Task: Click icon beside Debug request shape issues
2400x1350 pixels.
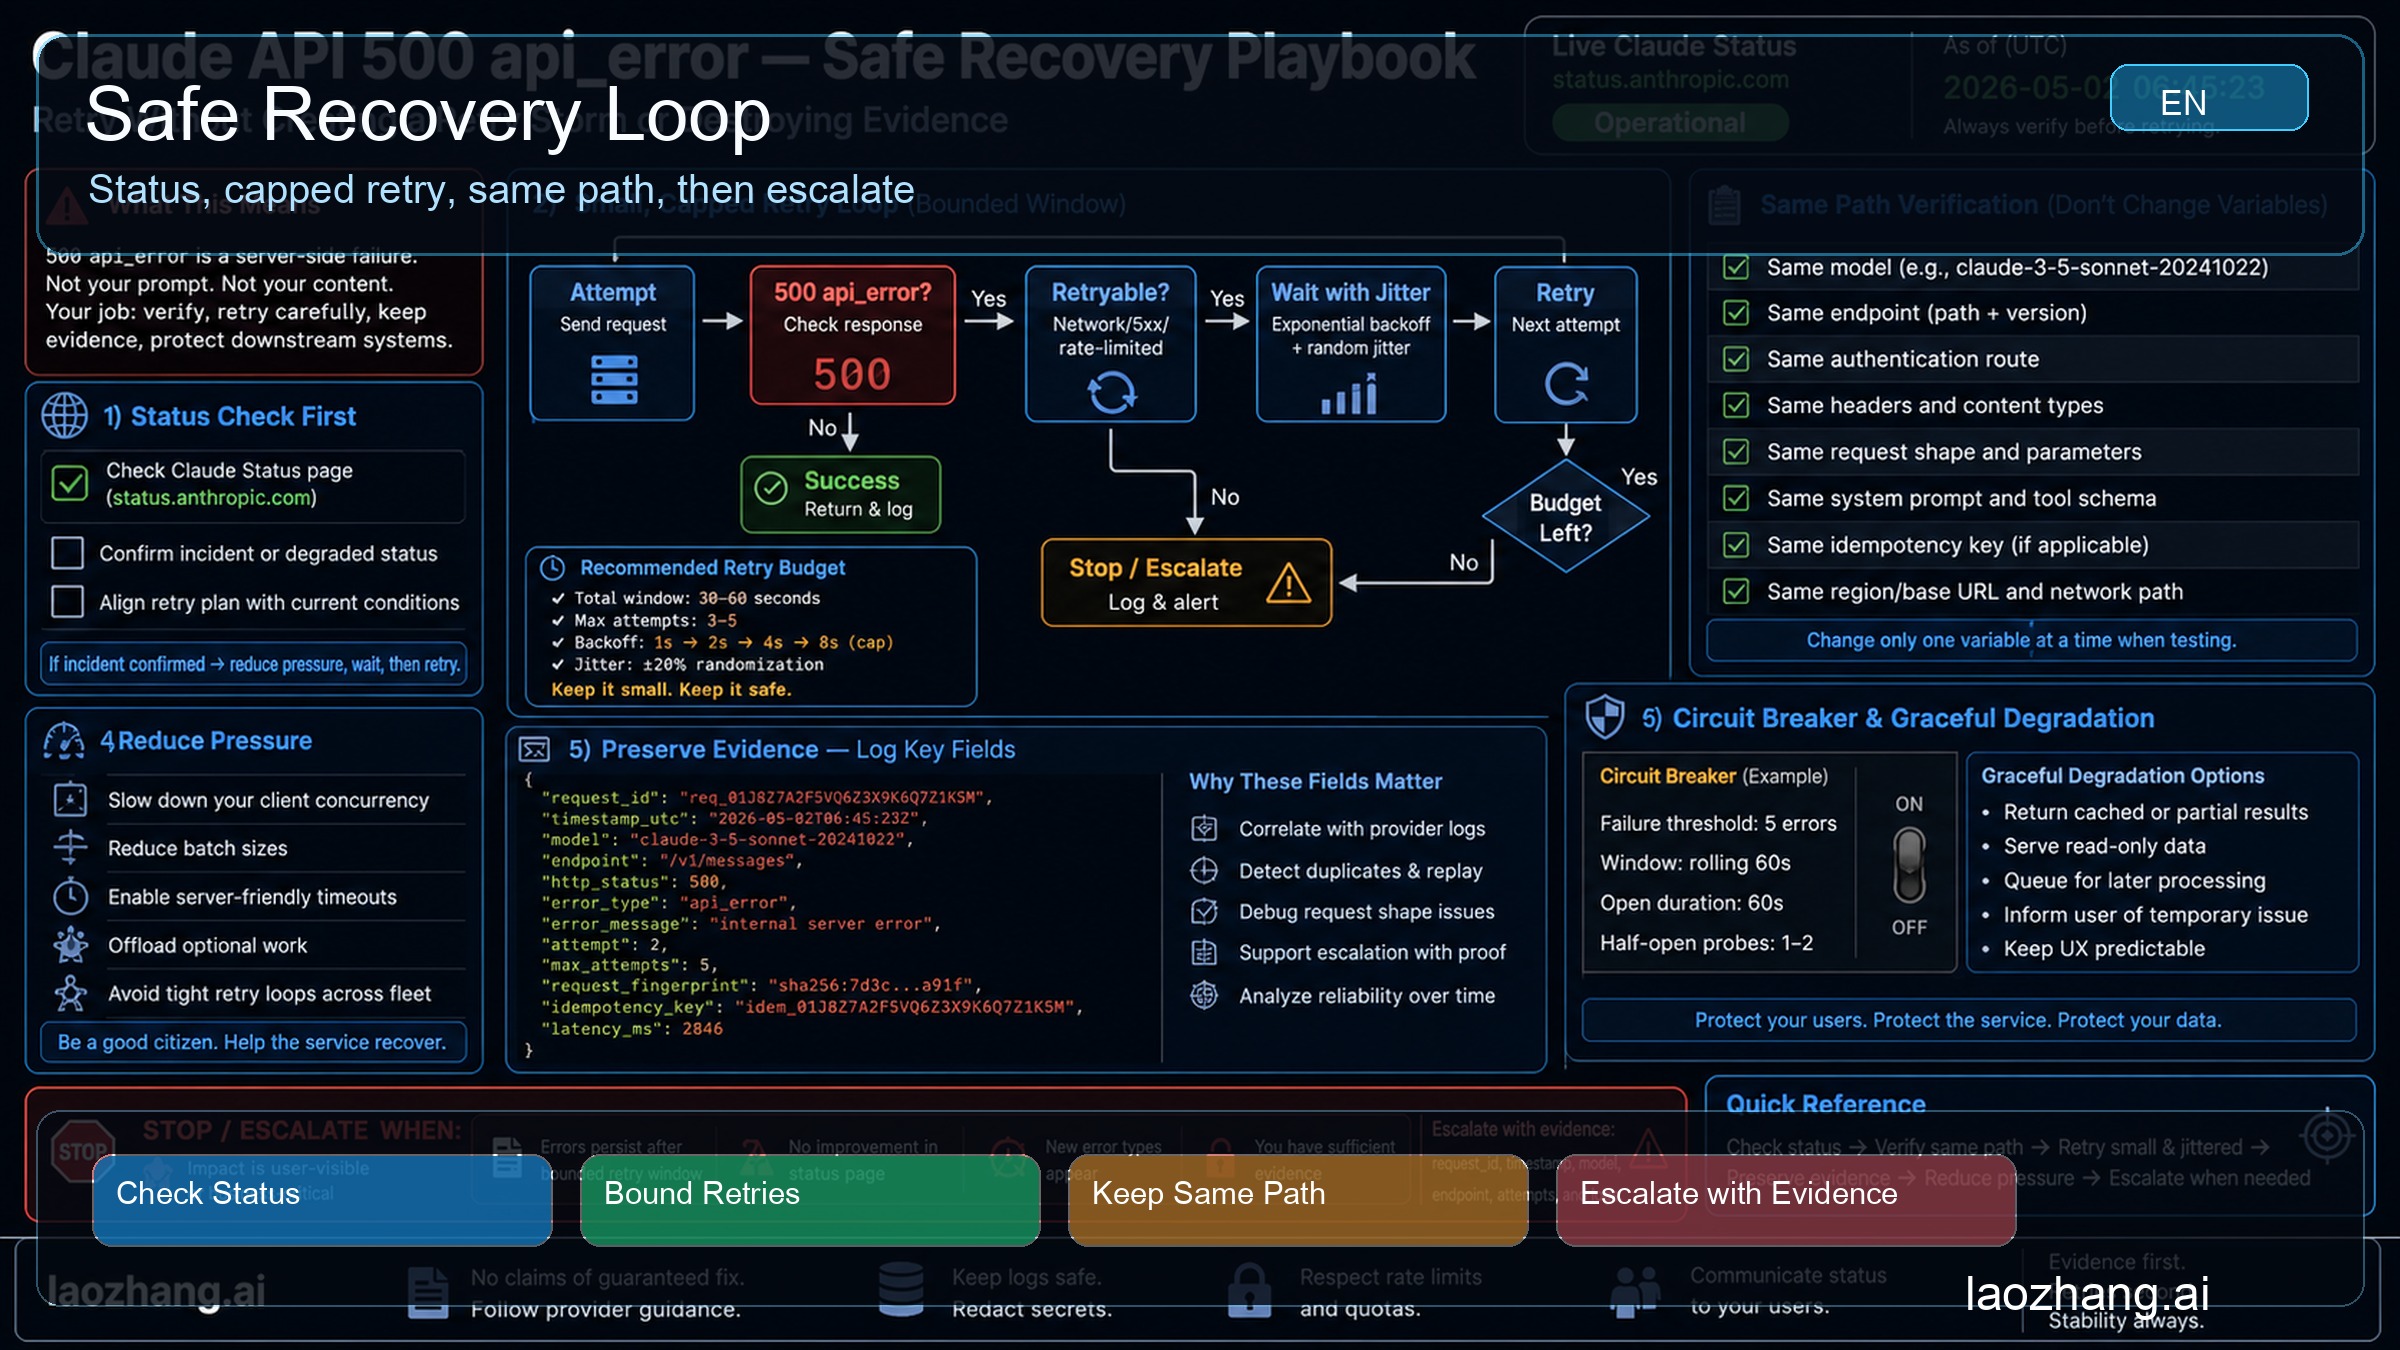Action: [x=1204, y=911]
